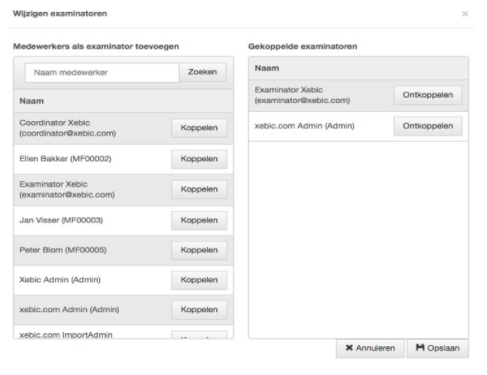
Task: Ontkoppelen Examinator Xebic from linked examinators
Action: coord(428,95)
